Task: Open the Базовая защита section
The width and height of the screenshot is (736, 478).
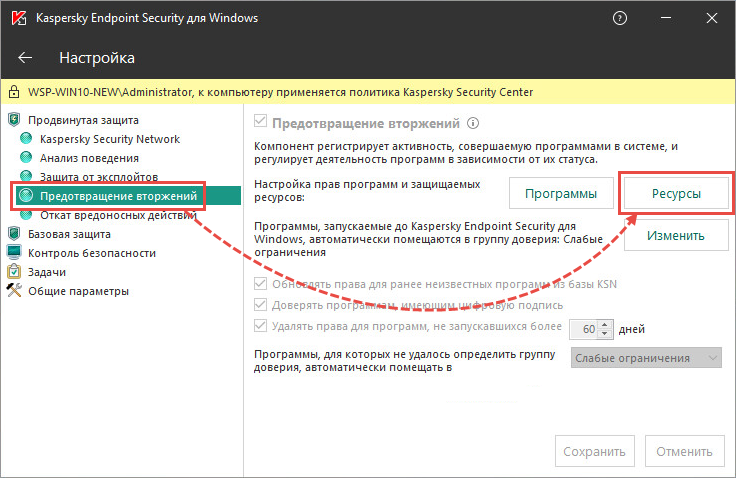Action: (69, 234)
